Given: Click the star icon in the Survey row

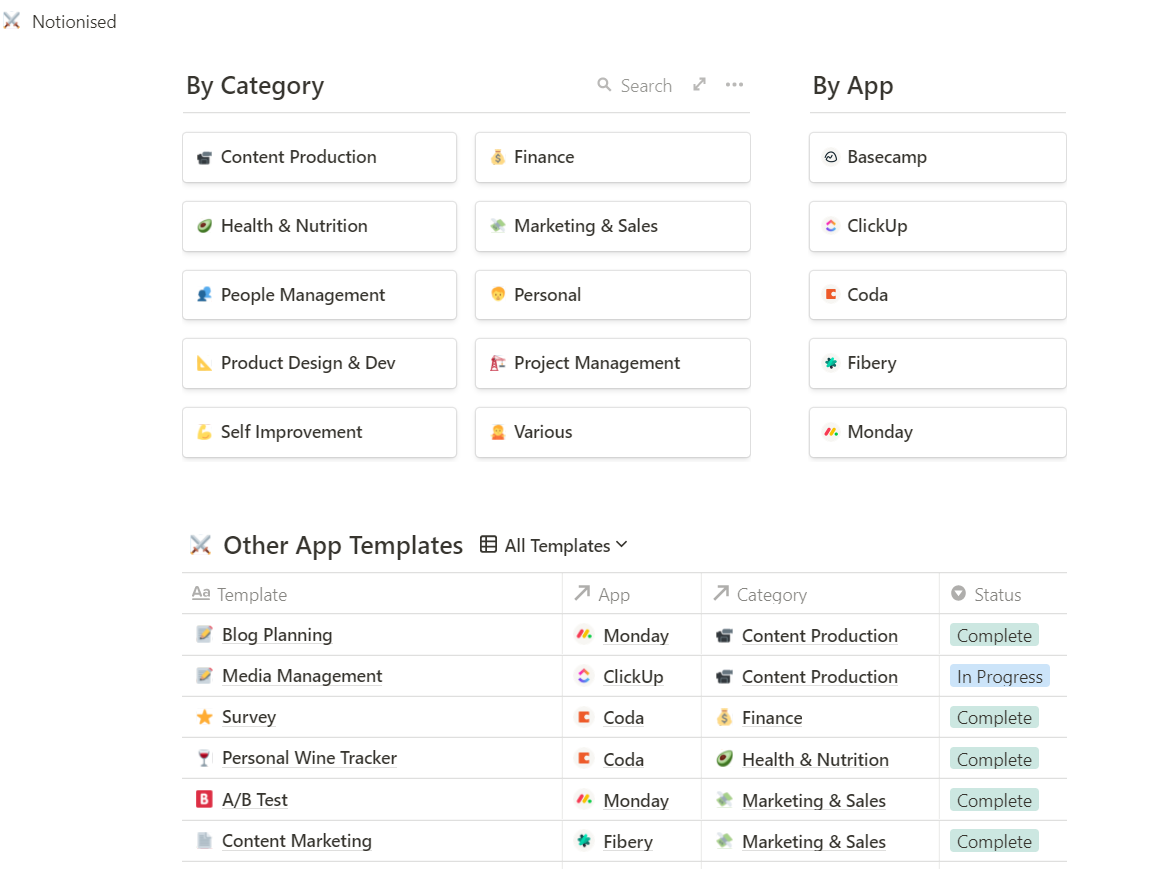Looking at the screenshot, I should [204, 717].
